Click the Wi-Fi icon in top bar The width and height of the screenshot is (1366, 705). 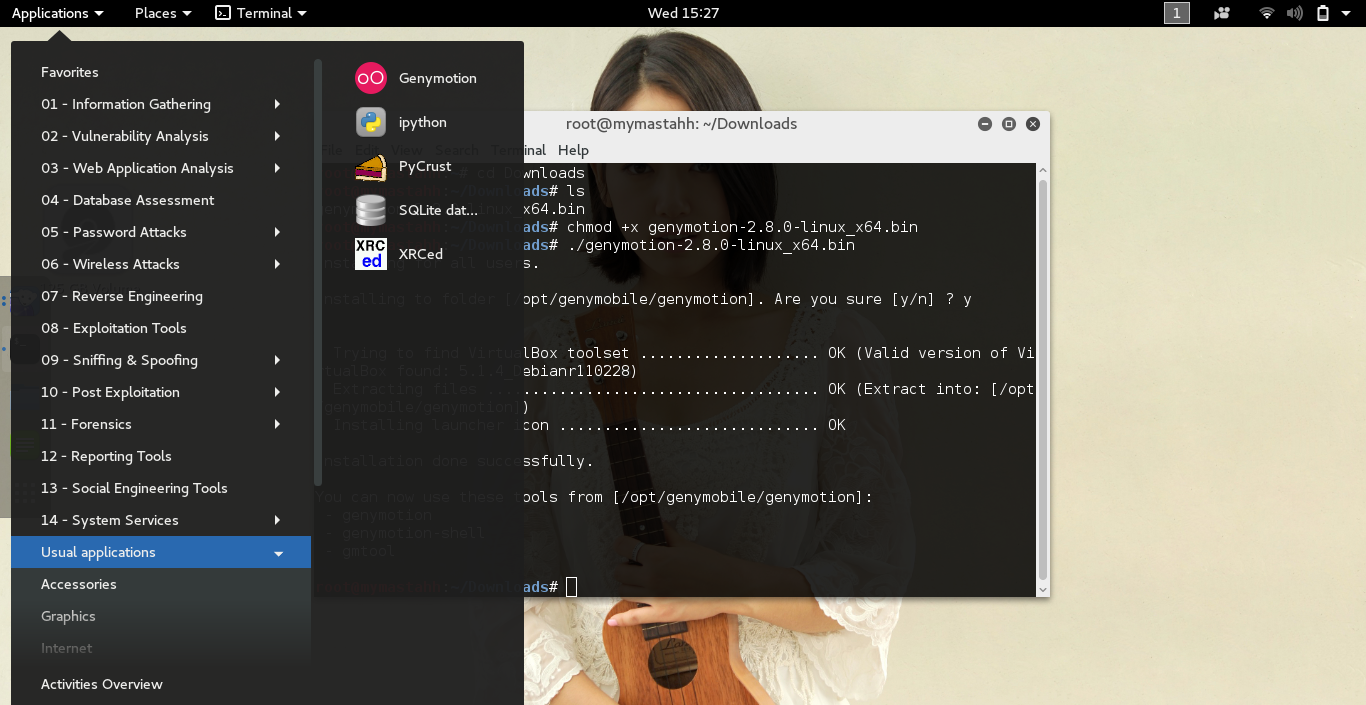1267,13
